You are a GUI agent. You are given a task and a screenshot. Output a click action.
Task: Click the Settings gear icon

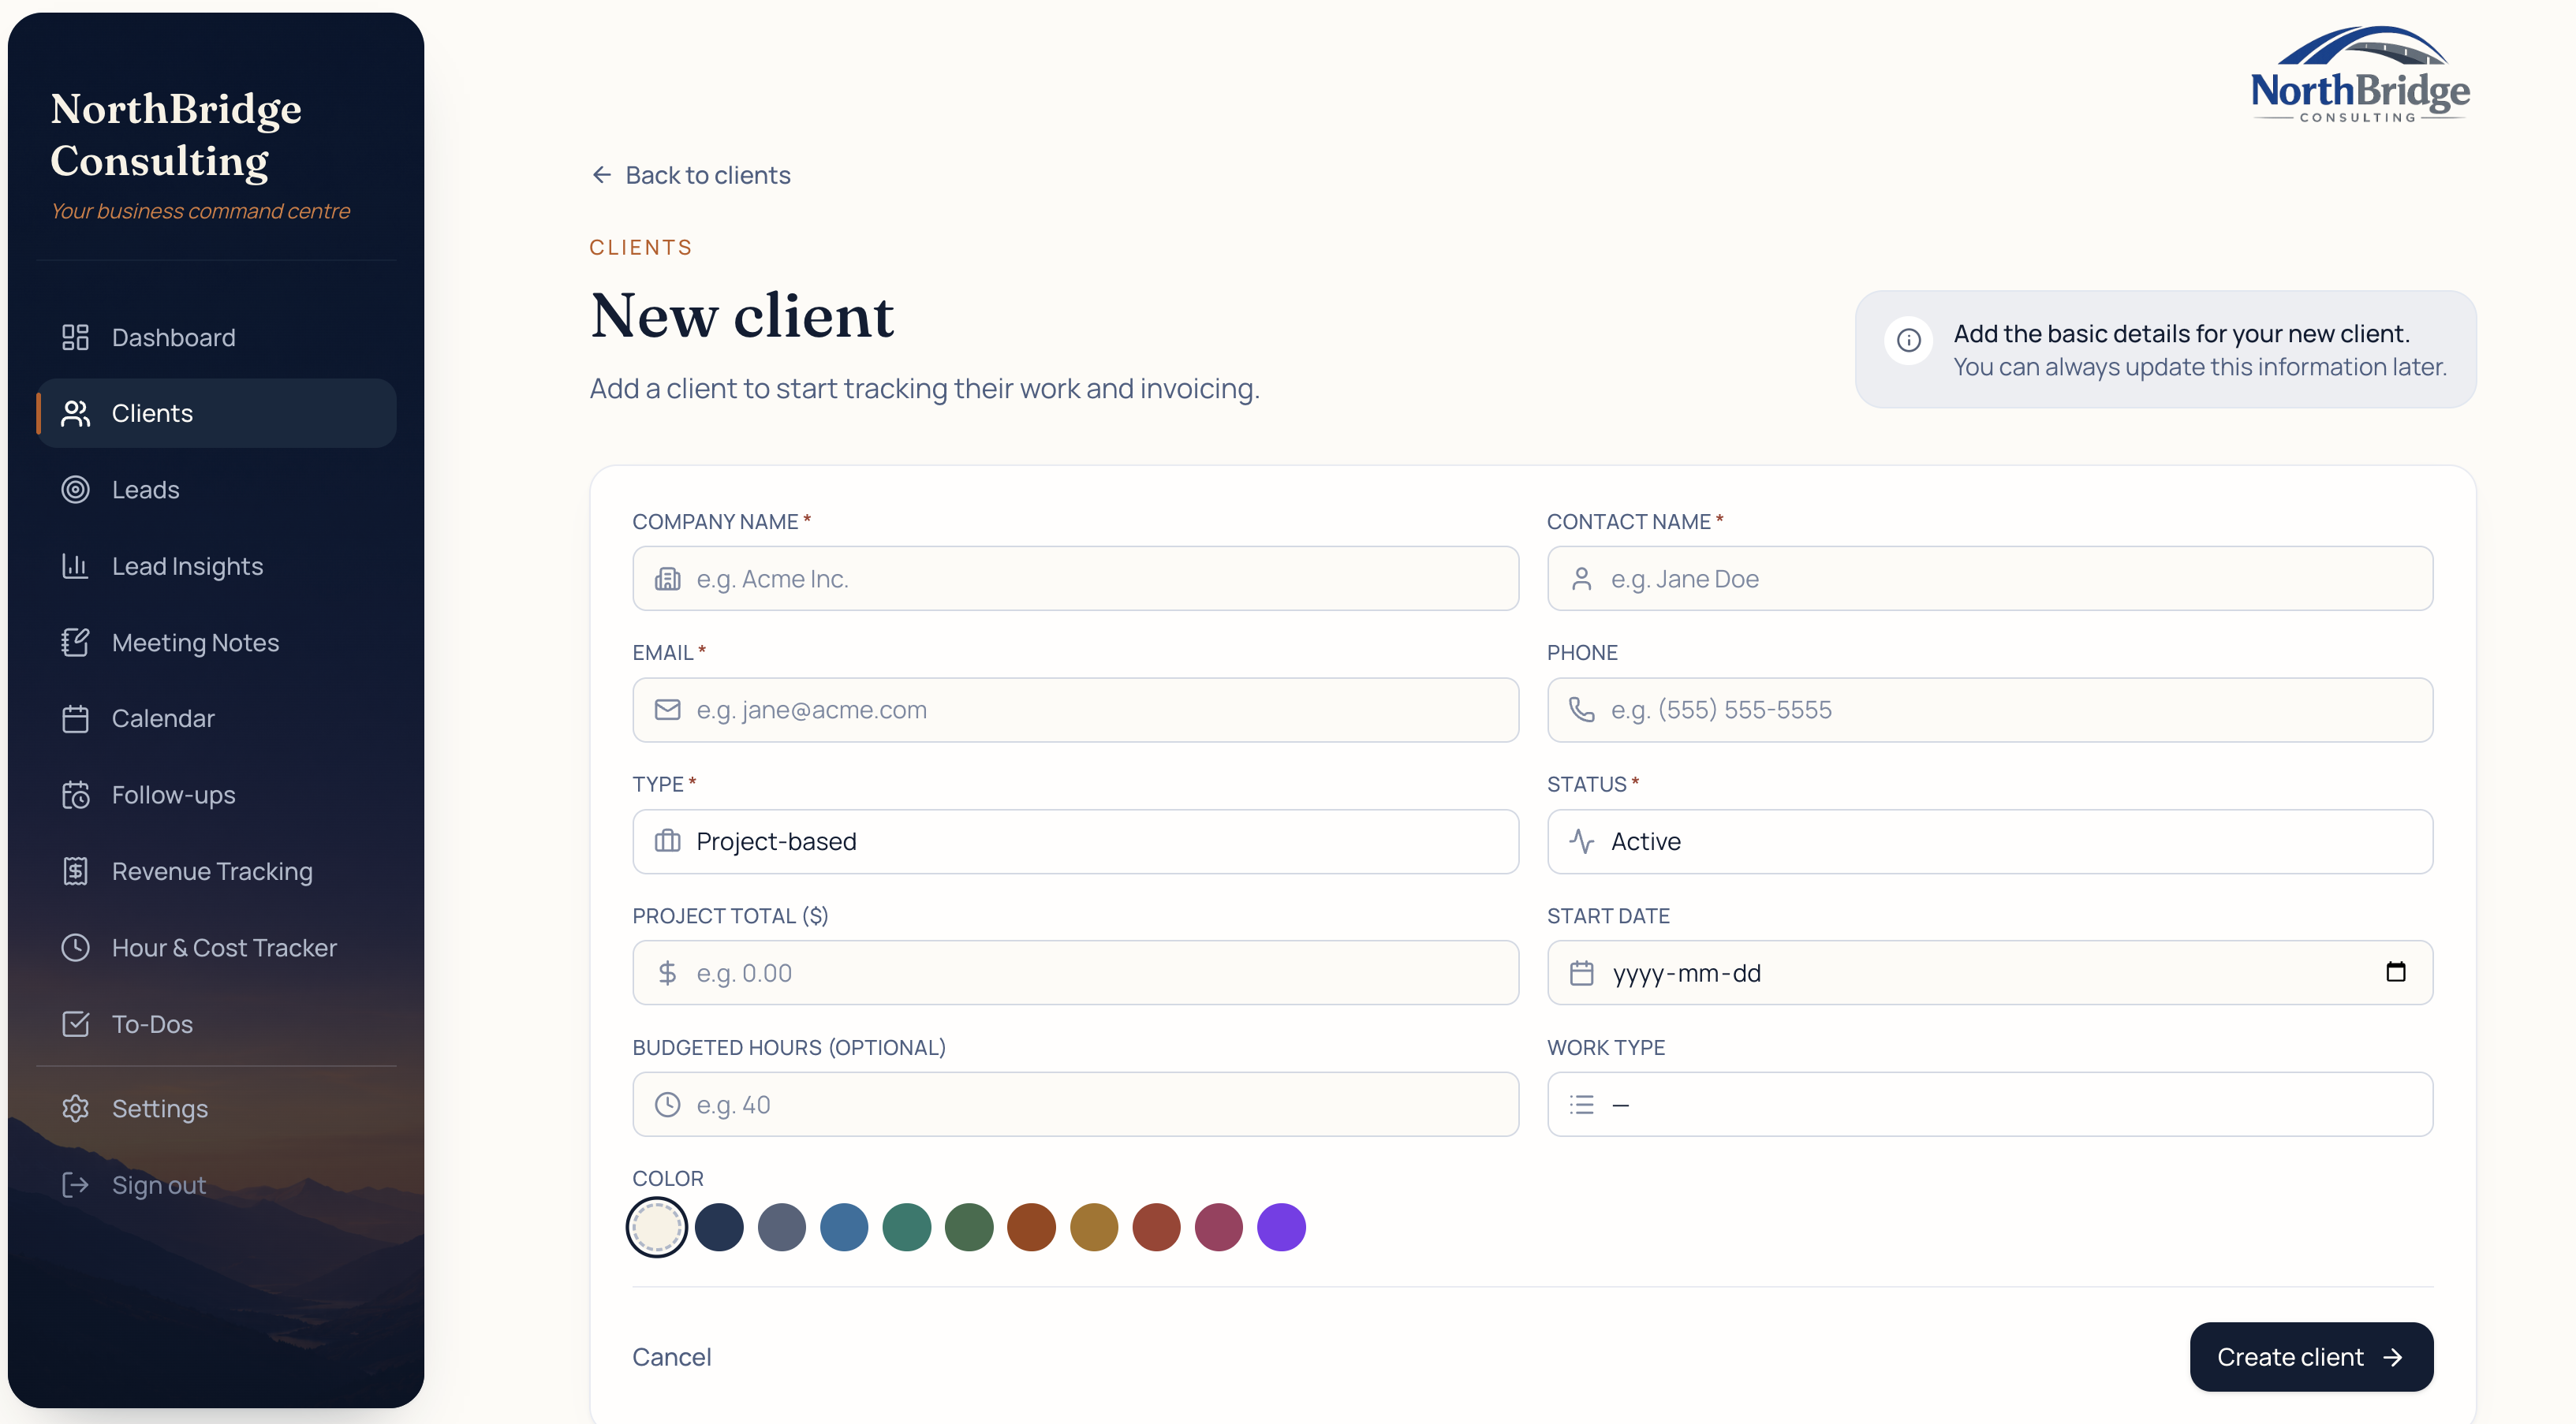pos(75,1109)
